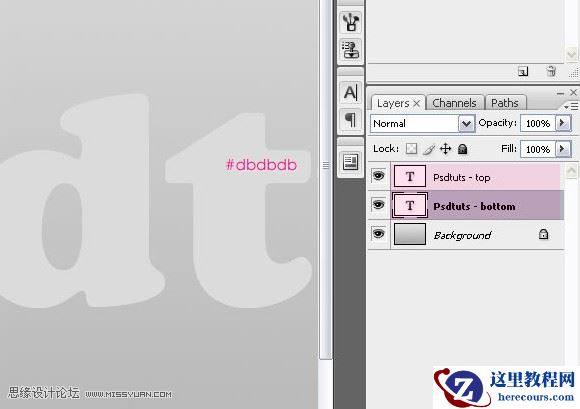Click the lock image pixels brush icon
This screenshot has width=580, height=409.
tap(429, 149)
